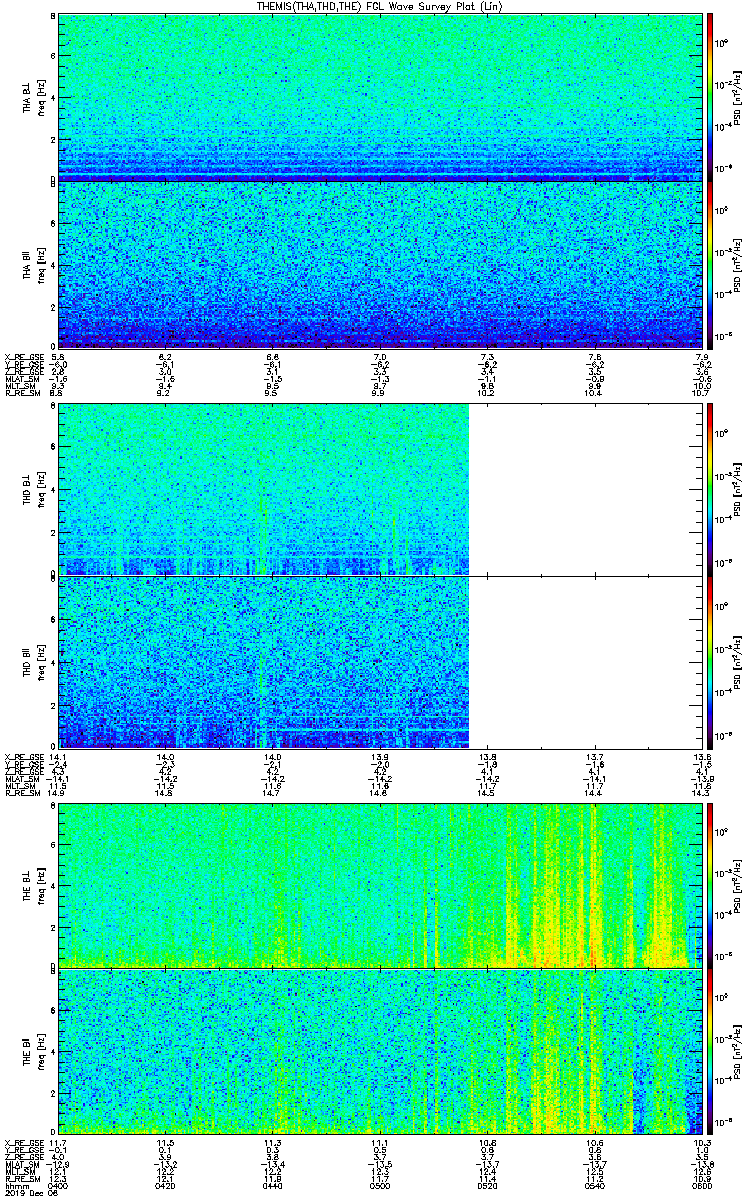Click the 0400 time tick label

click(x=59, y=1186)
